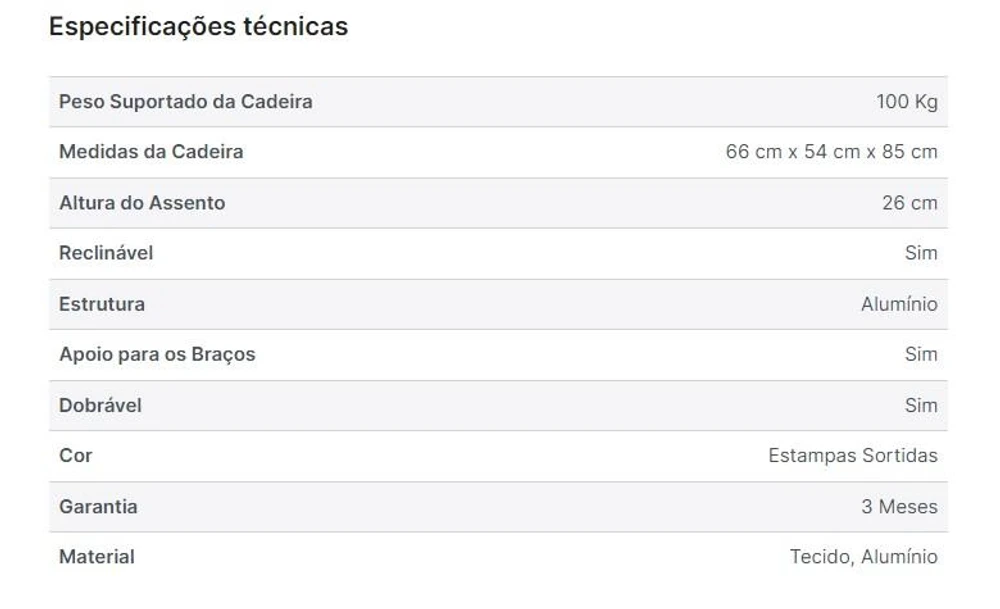Click "Sim" in the Apoio para os Braços row
The height and width of the screenshot is (609, 1000).
coord(920,354)
